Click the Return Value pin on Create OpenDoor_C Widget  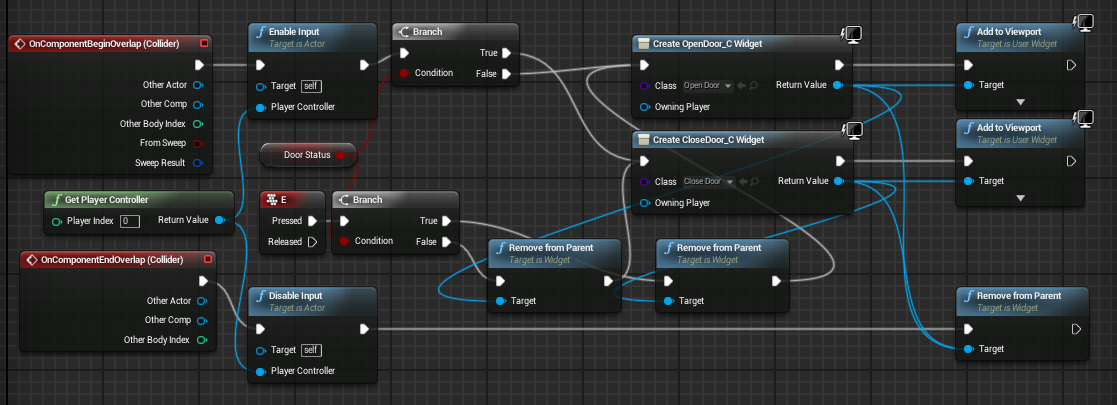pos(838,85)
